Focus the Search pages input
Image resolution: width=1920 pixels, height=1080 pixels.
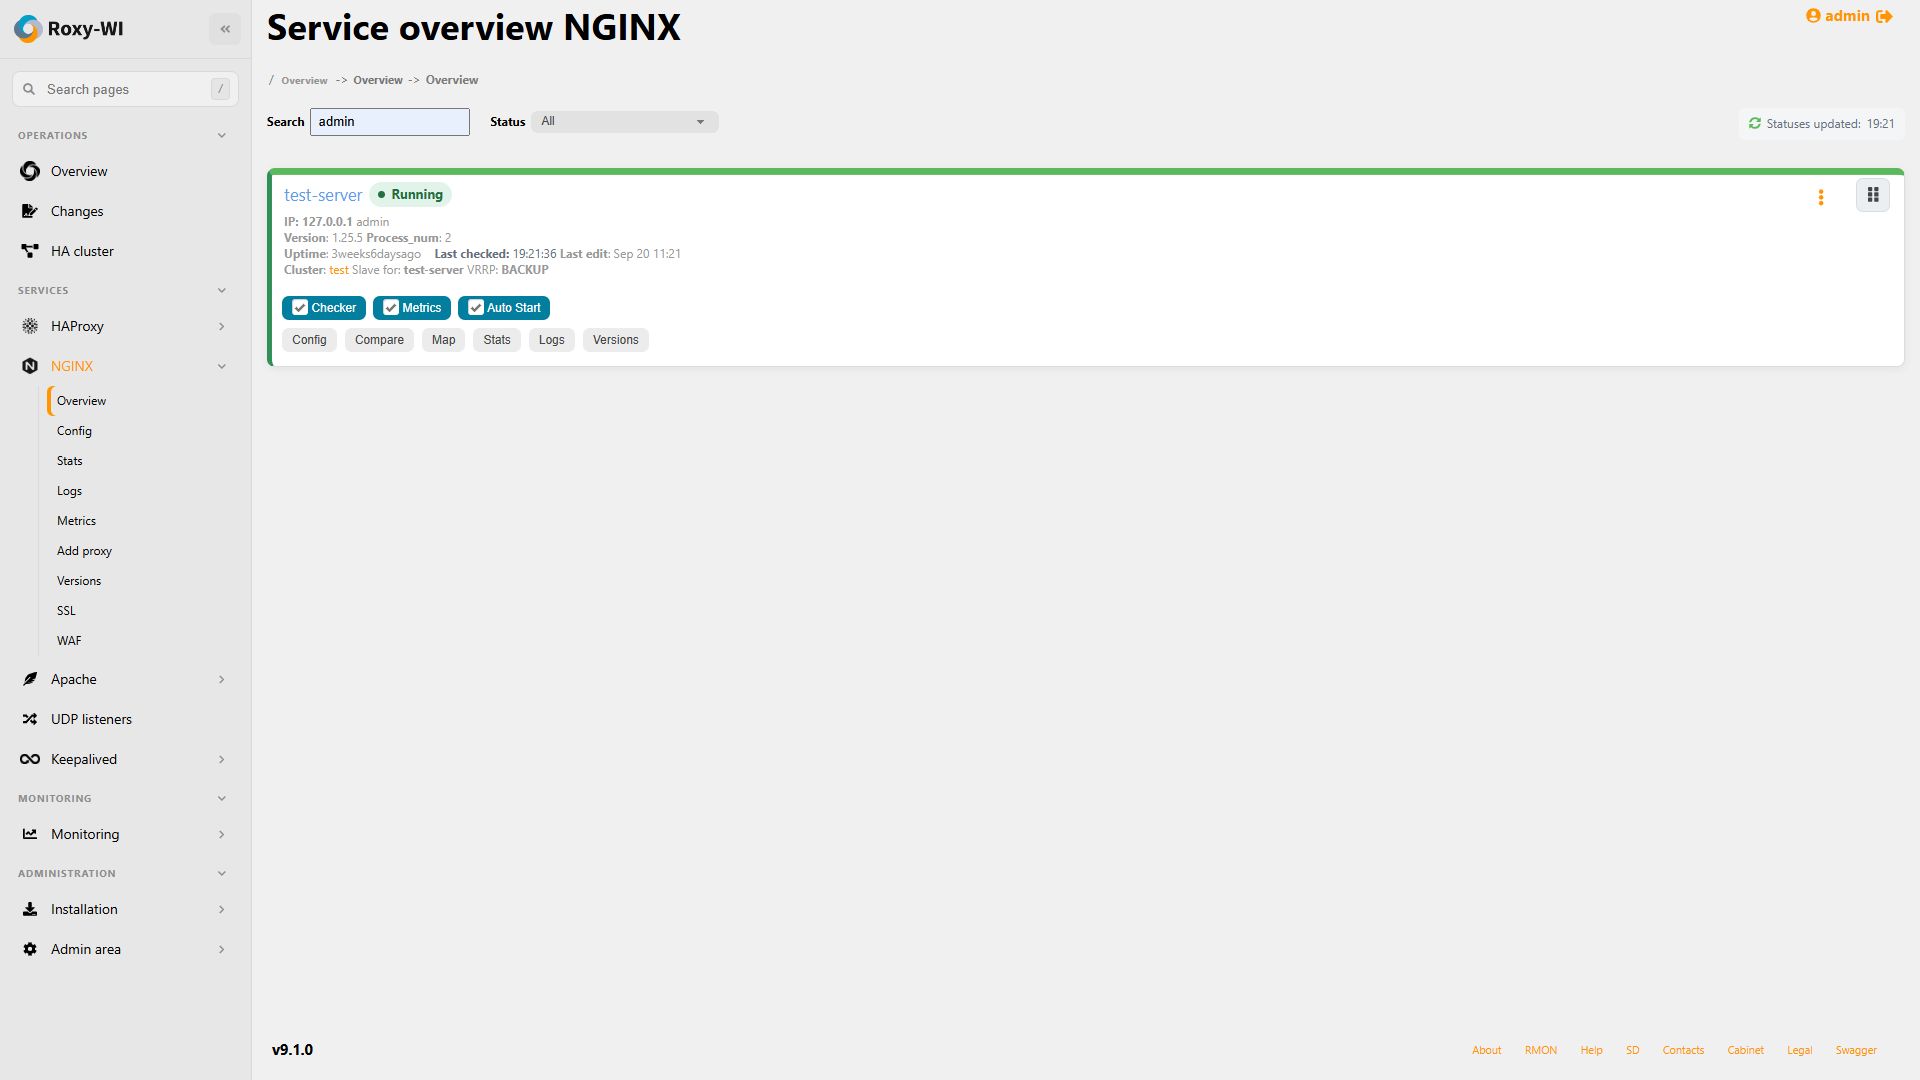(125, 89)
